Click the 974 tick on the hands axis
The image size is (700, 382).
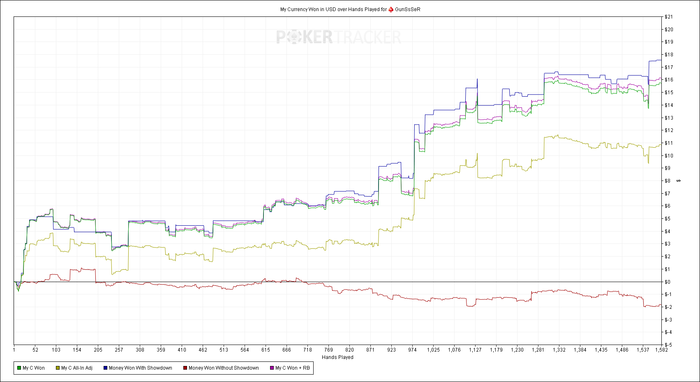[x=412, y=351]
